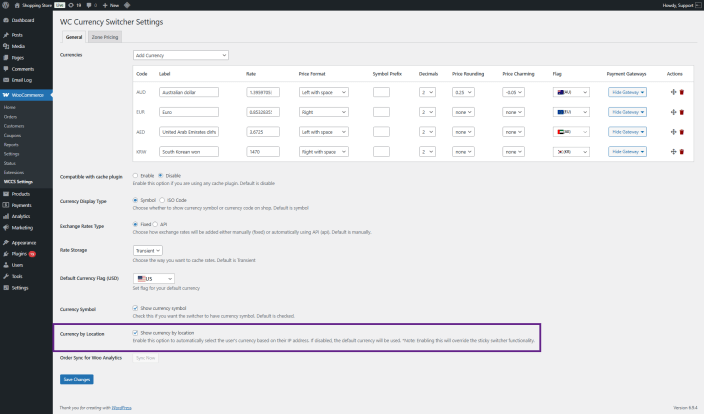Toggle the Show currency by location checkbox
The image size is (704, 414).
(135, 333)
